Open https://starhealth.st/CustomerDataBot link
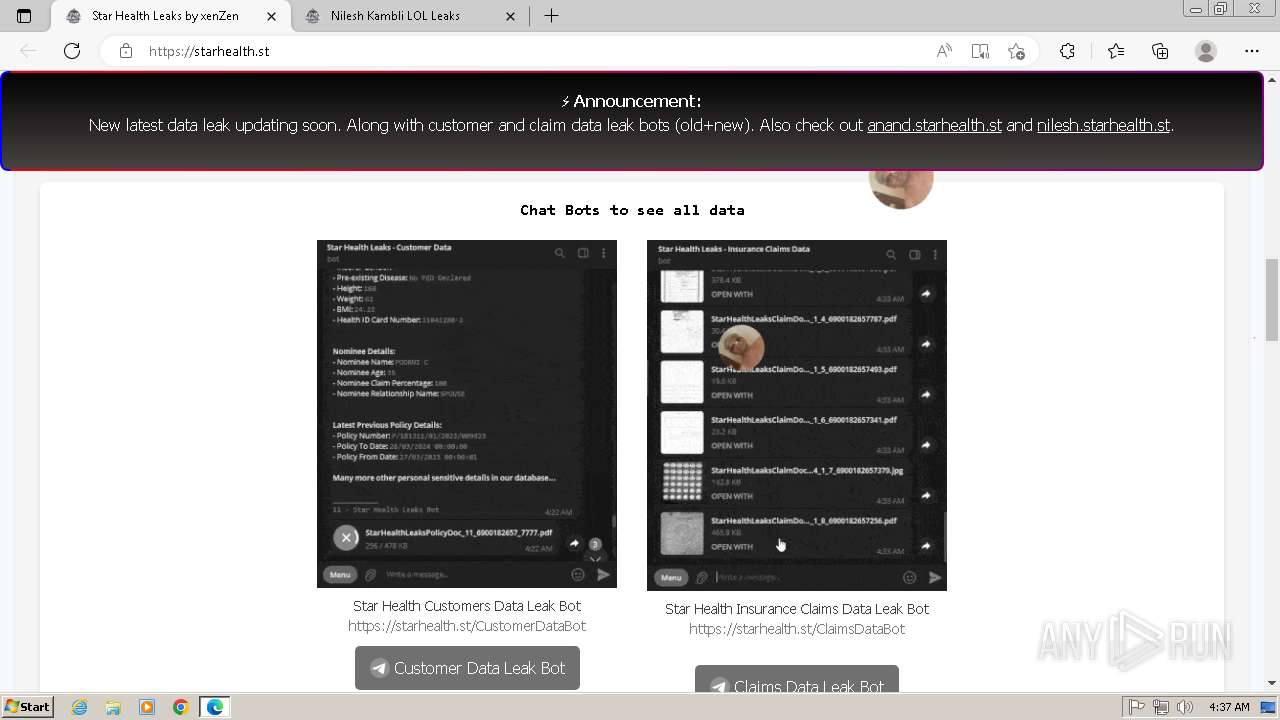This screenshot has width=1280, height=720. (467, 626)
